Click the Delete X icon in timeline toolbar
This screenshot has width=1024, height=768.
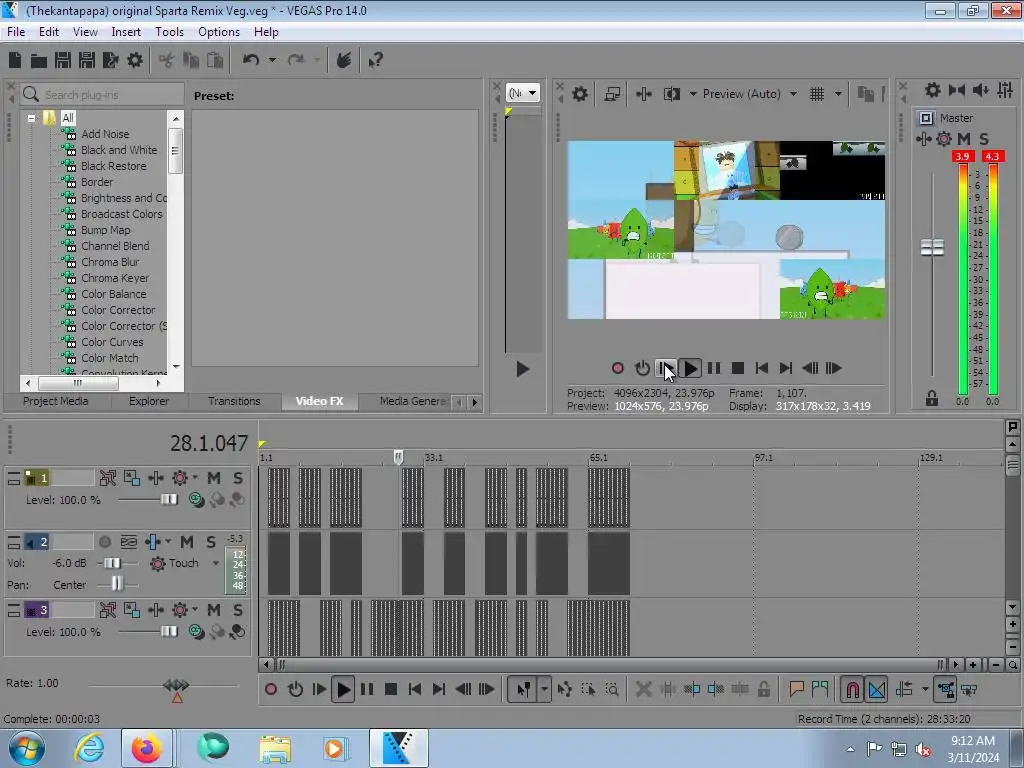point(643,689)
